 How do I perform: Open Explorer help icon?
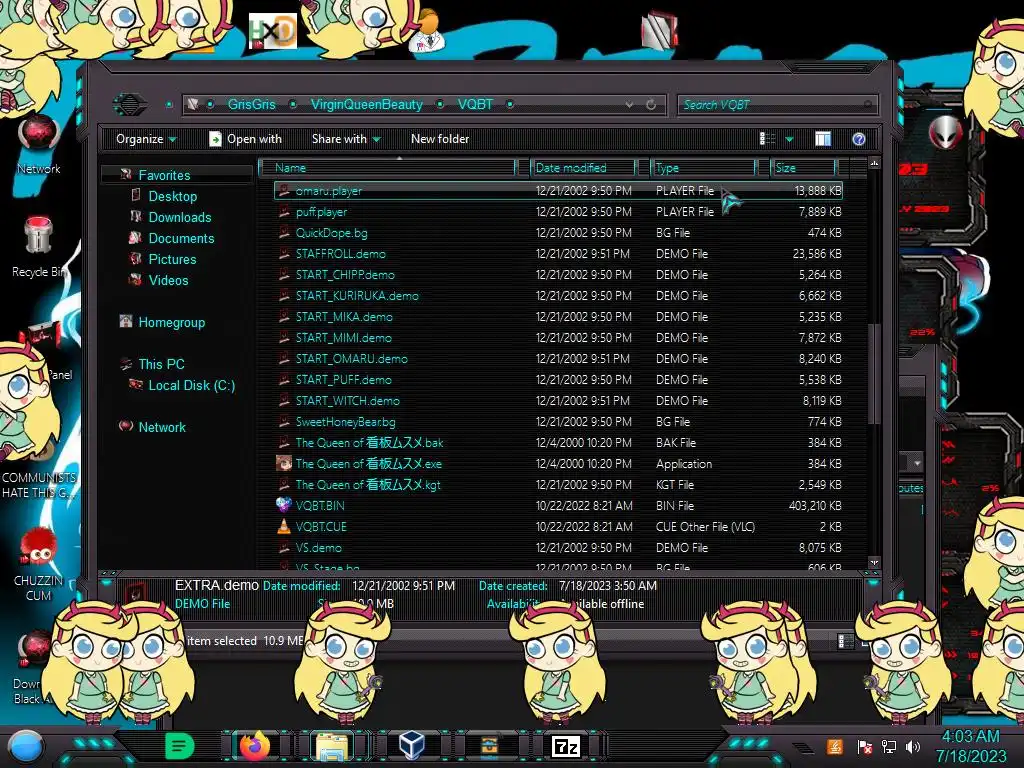[x=859, y=138]
